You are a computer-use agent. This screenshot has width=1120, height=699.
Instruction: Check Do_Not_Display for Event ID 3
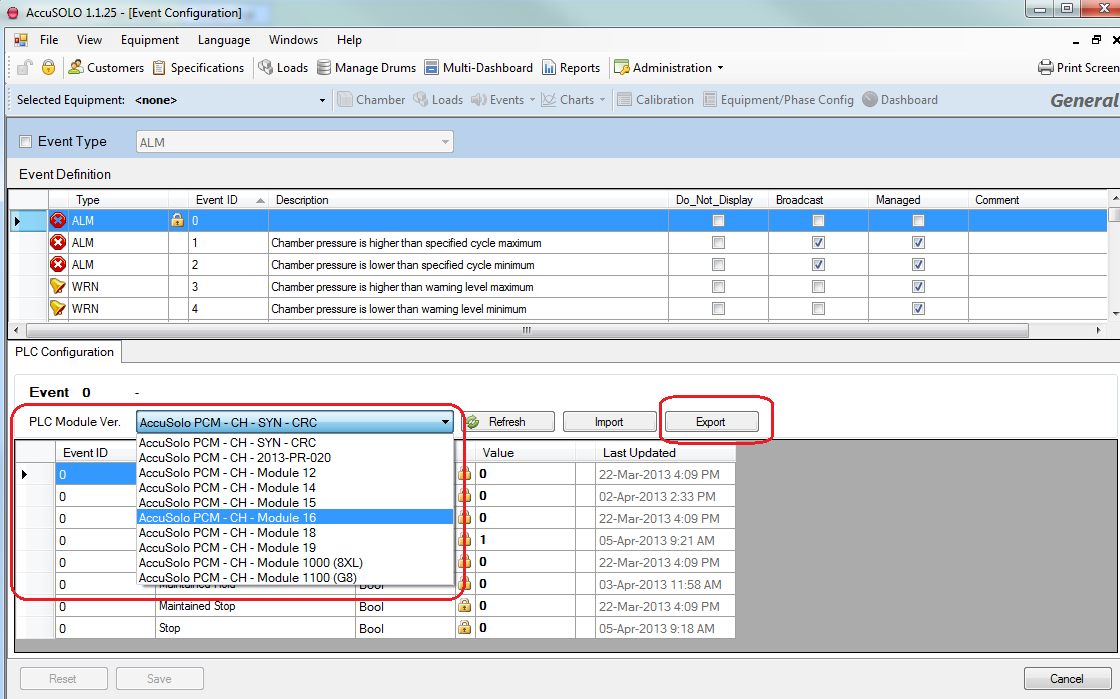pyautogui.click(x=718, y=287)
